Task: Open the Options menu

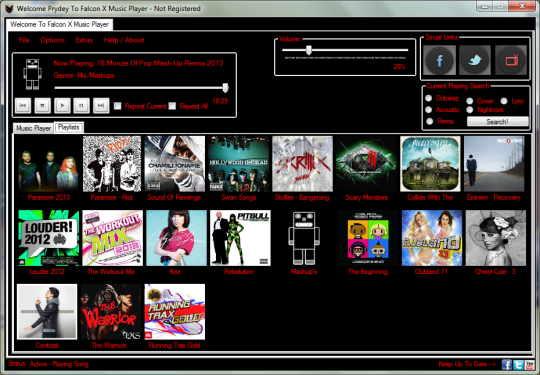Action: coord(52,40)
